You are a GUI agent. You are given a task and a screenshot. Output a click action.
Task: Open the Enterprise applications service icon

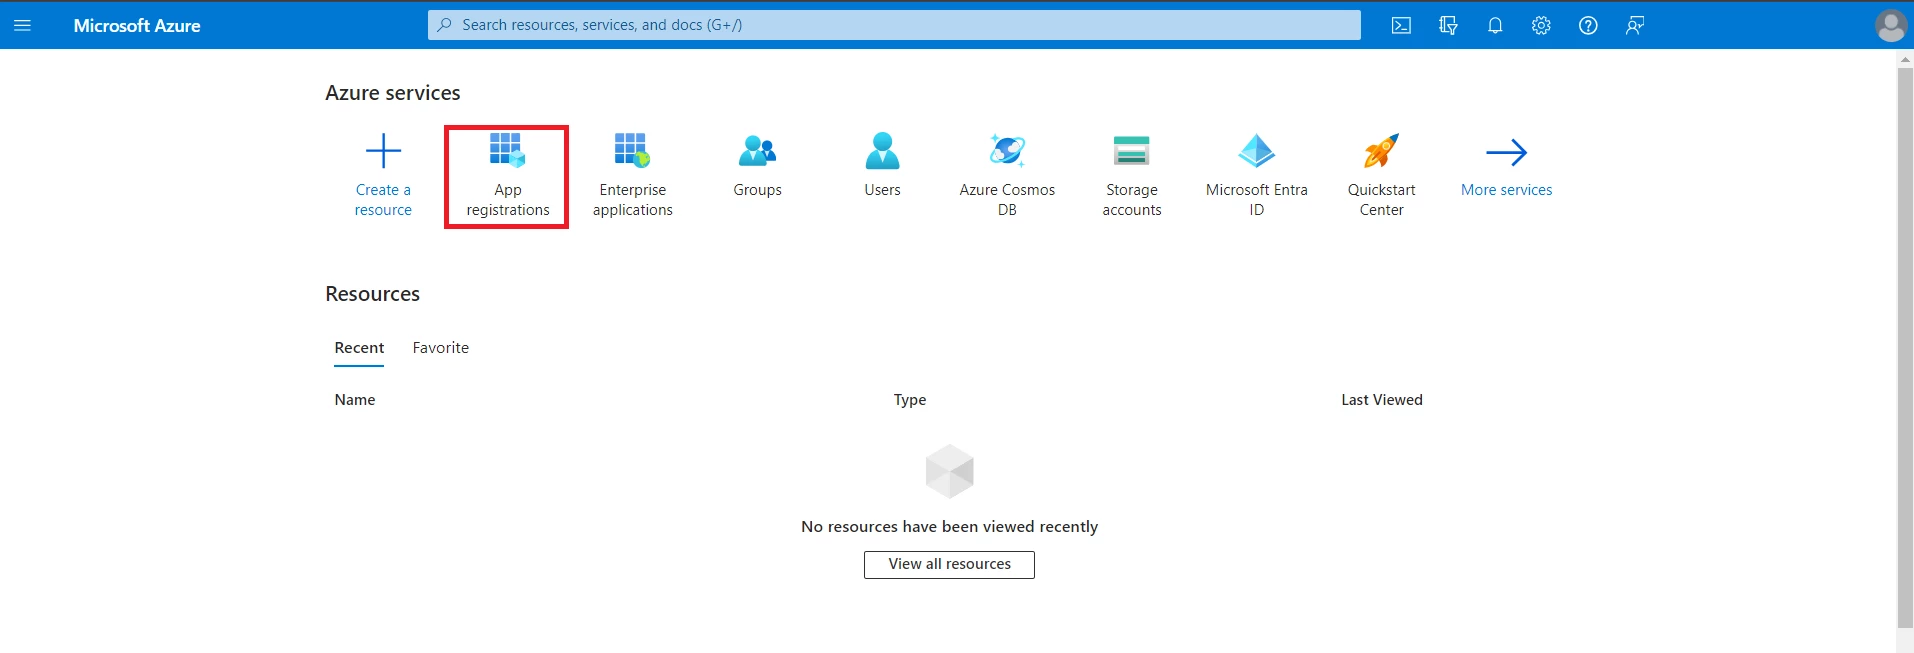pos(632,150)
